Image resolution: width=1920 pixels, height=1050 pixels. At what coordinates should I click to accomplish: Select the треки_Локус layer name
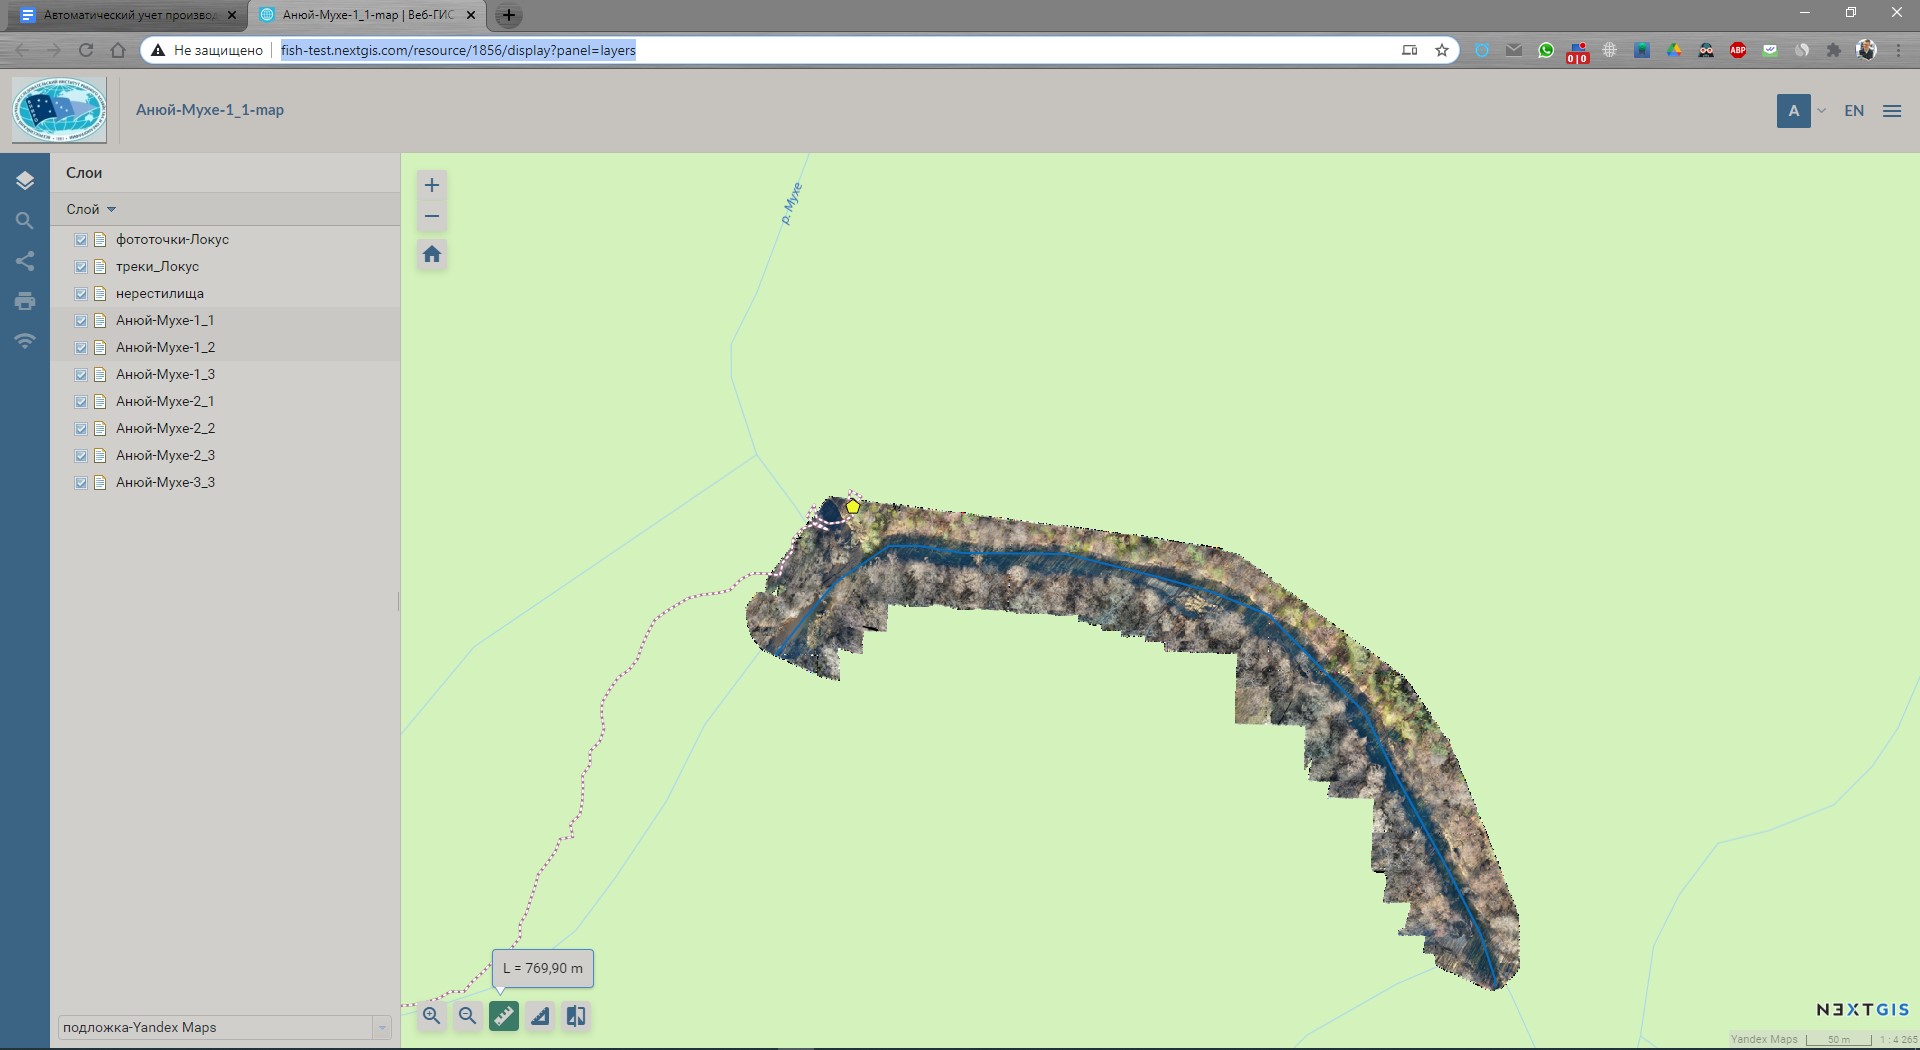[157, 267]
